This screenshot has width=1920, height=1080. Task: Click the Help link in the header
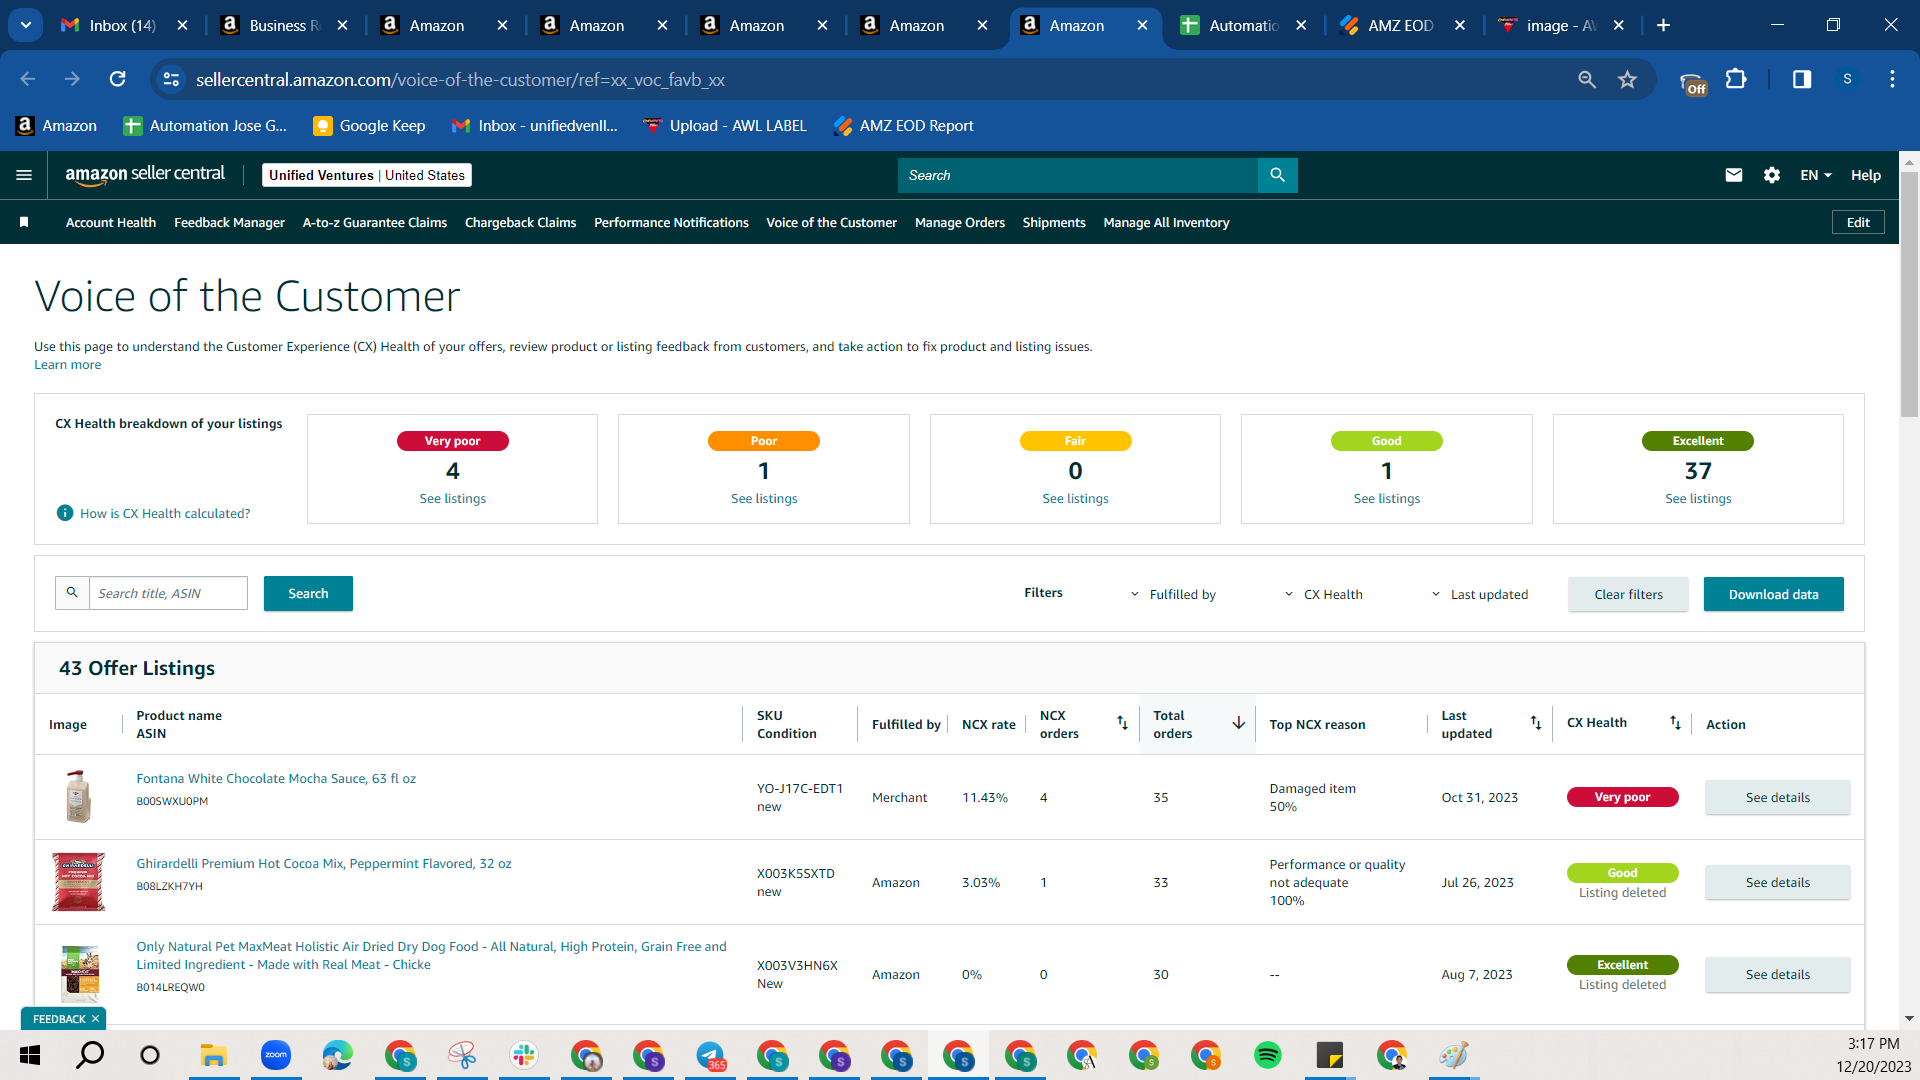[x=1865, y=175]
